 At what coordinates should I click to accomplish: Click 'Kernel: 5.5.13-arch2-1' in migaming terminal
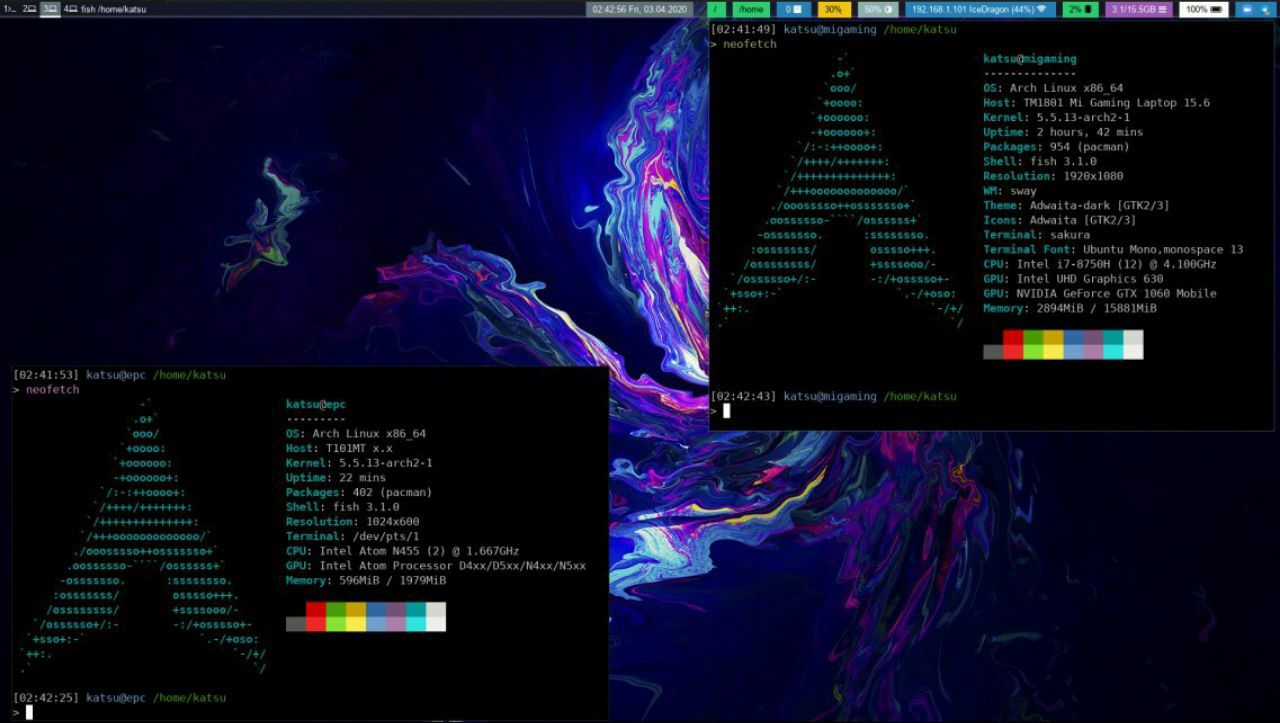coord(1056,118)
